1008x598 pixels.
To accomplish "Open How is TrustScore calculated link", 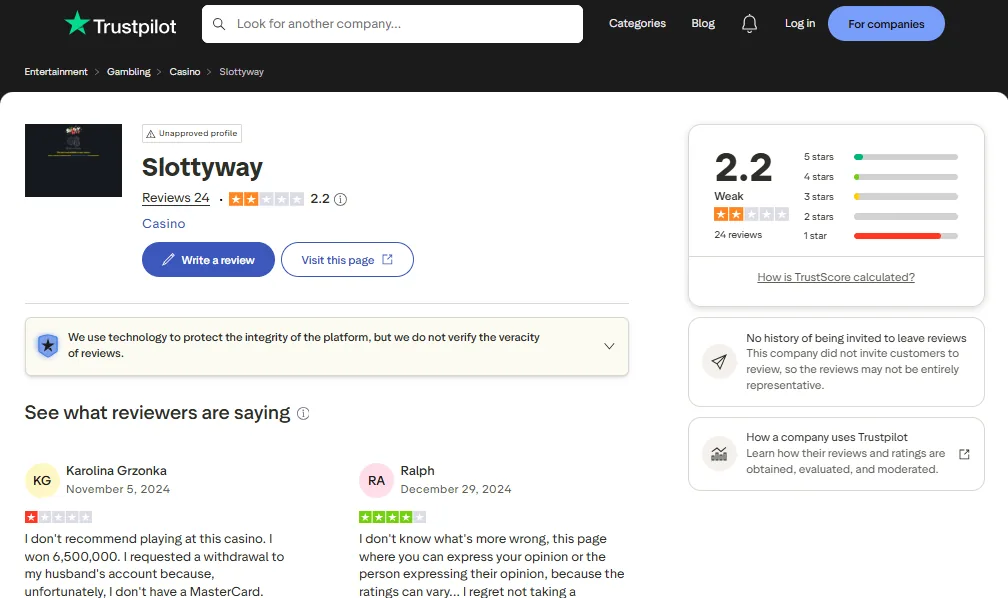I will click(x=836, y=277).
